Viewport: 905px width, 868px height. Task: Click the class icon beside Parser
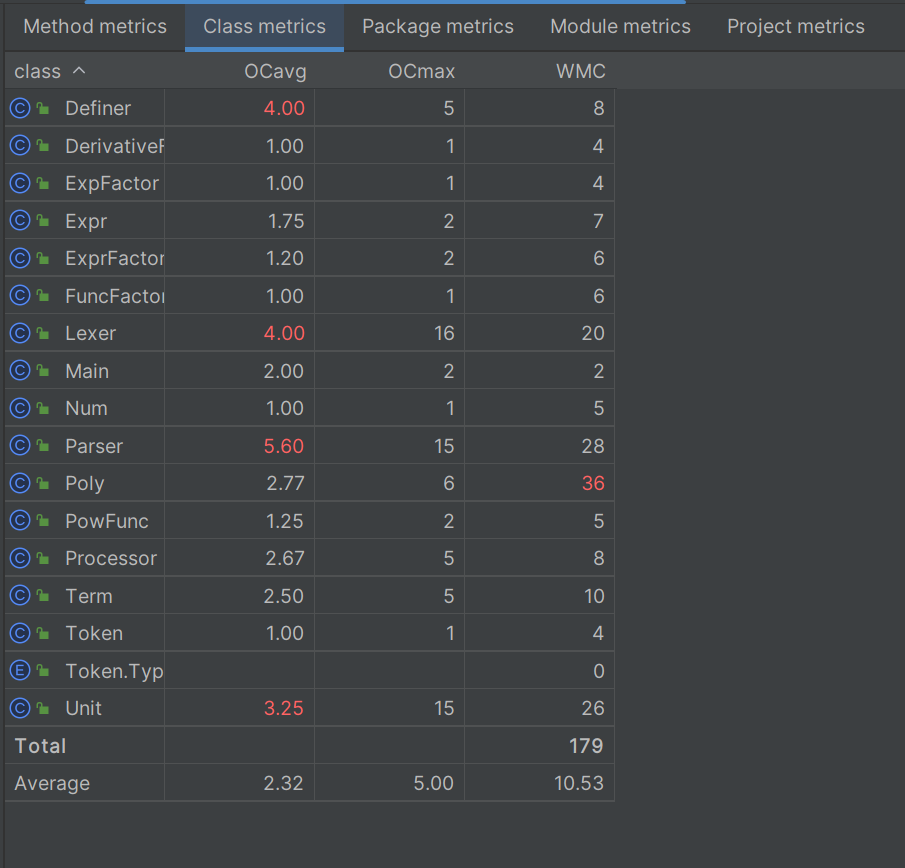(20, 446)
